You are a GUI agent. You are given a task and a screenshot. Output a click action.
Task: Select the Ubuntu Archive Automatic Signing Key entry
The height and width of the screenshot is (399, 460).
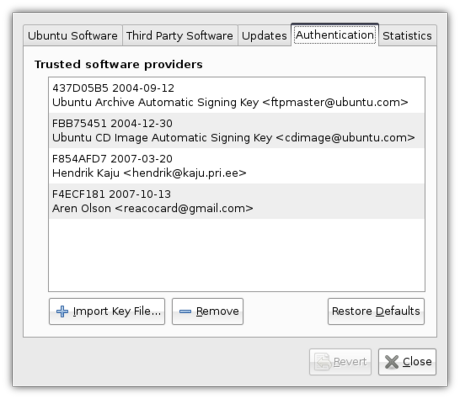237,95
